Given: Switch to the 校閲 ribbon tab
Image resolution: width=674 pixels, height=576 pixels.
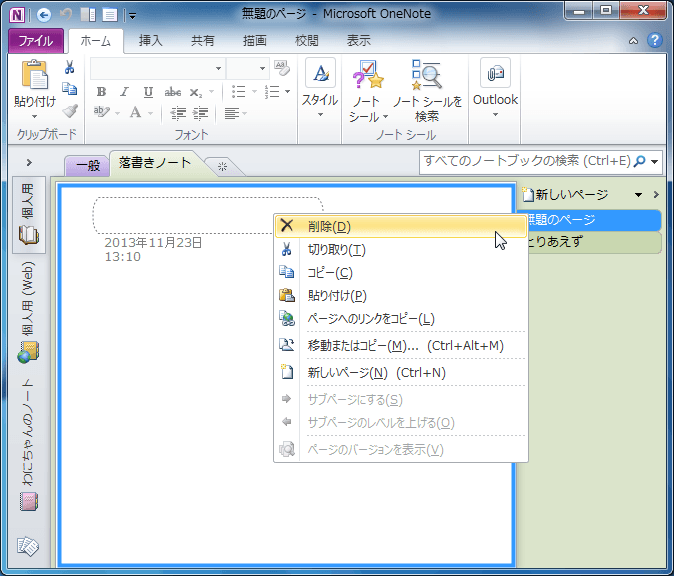Looking at the screenshot, I should [x=306, y=41].
